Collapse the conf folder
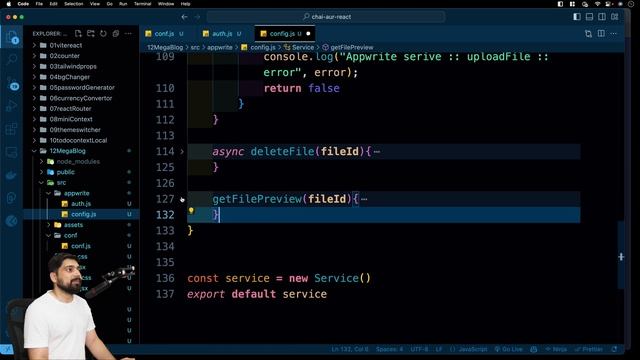The width and height of the screenshot is (640, 360). click(70, 235)
